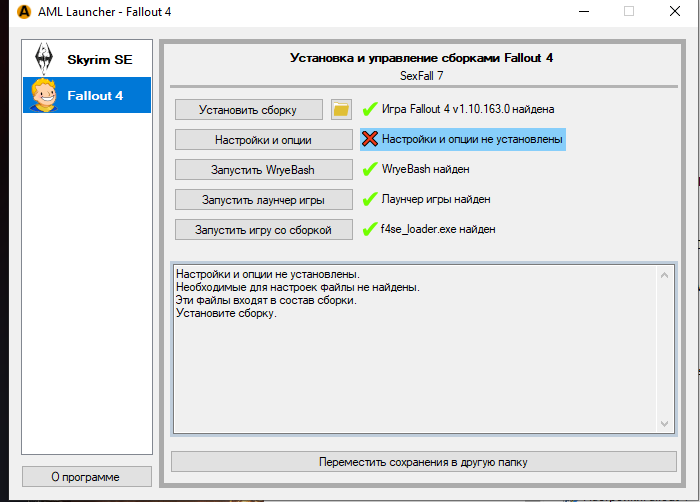The width and height of the screenshot is (700, 502).
Task: Open Настройки и опции
Action: [x=263, y=139]
